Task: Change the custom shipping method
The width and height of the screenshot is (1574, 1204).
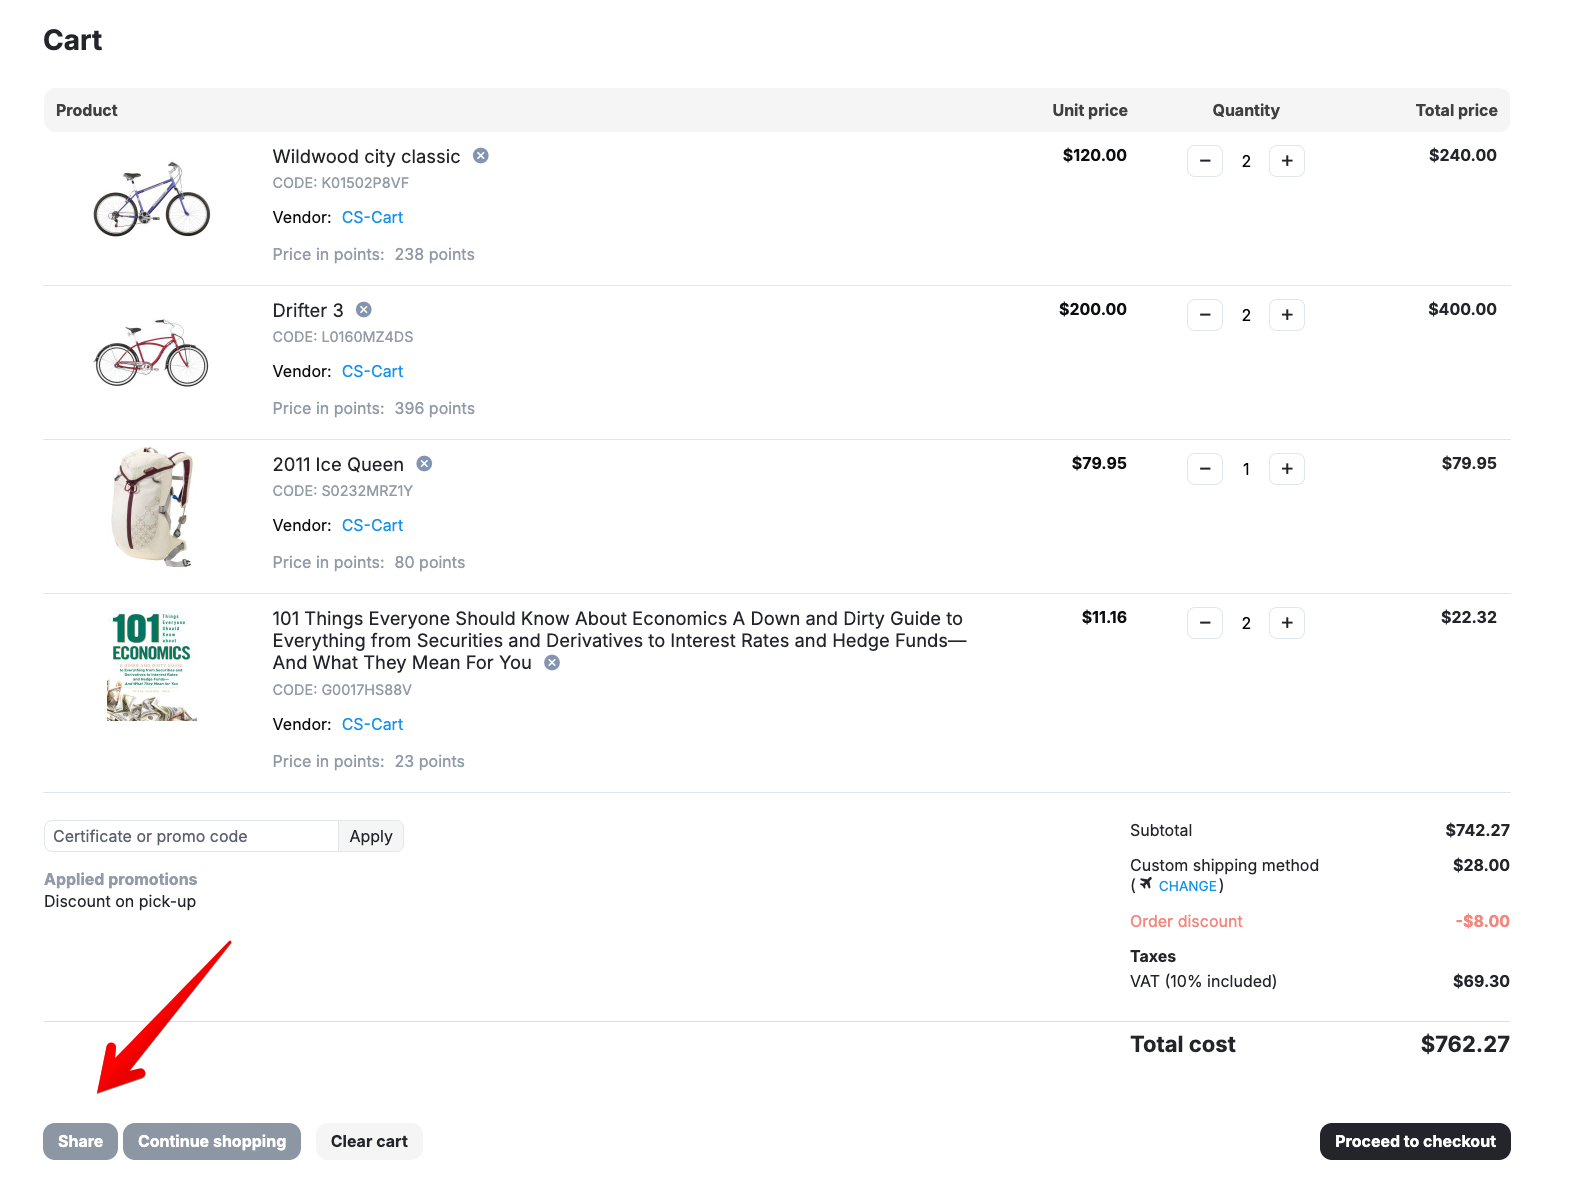Action: (x=1187, y=886)
